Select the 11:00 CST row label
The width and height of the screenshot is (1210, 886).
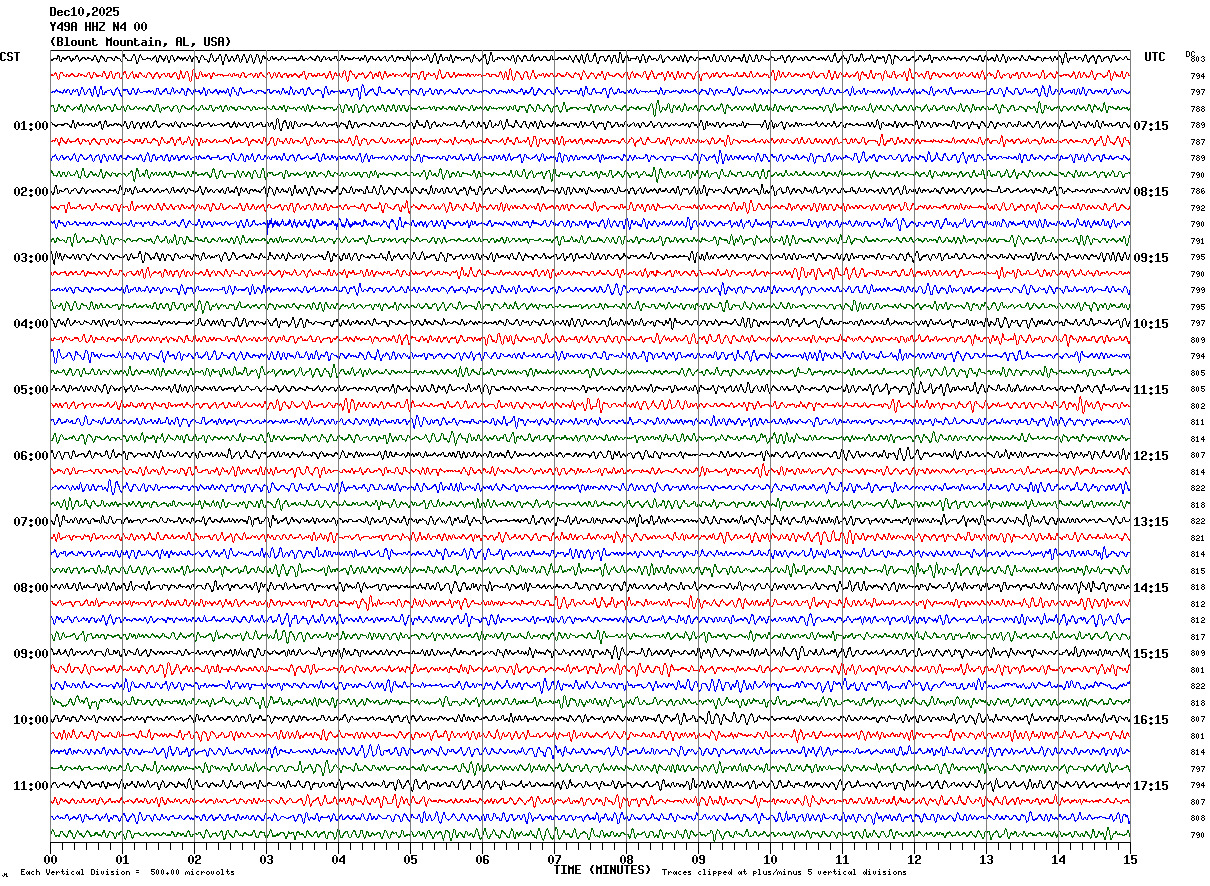pyautogui.click(x=31, y=786)
